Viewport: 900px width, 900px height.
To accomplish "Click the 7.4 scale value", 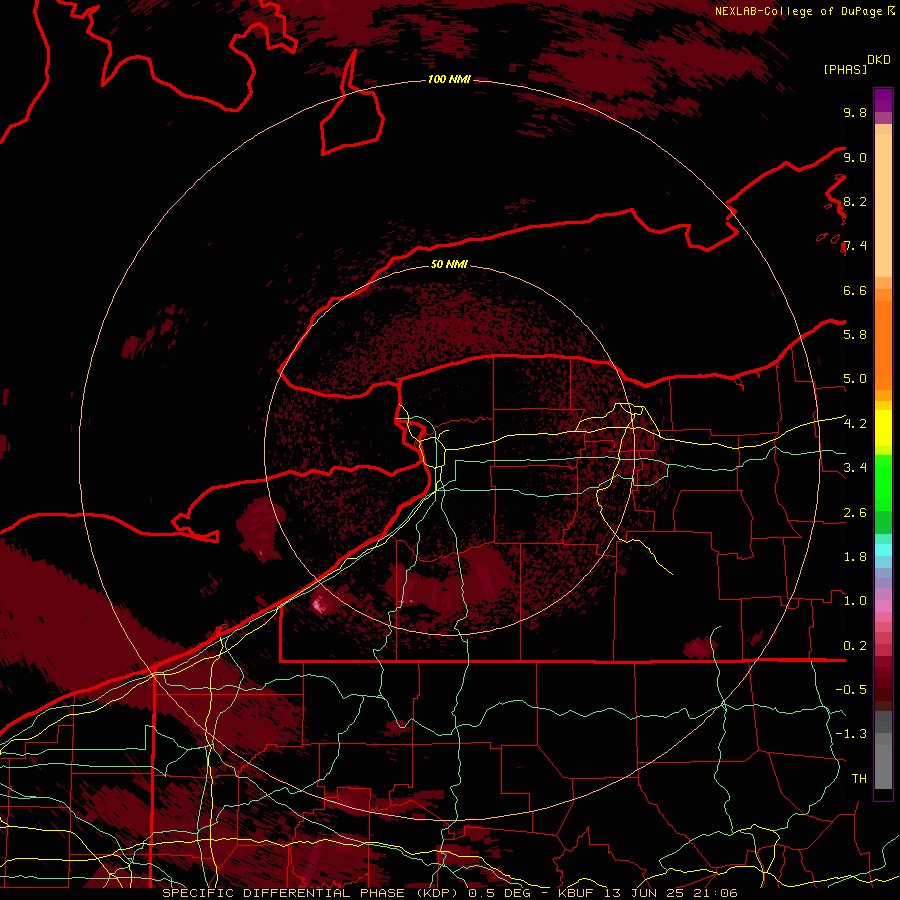I will (x=855, y=246).
